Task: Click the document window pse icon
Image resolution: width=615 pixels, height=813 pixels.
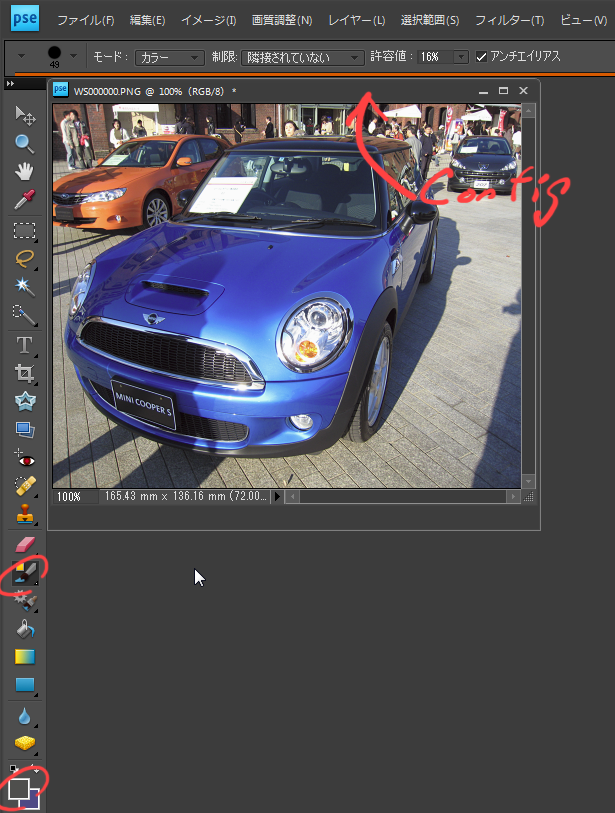Action: (x=61, y=89)
